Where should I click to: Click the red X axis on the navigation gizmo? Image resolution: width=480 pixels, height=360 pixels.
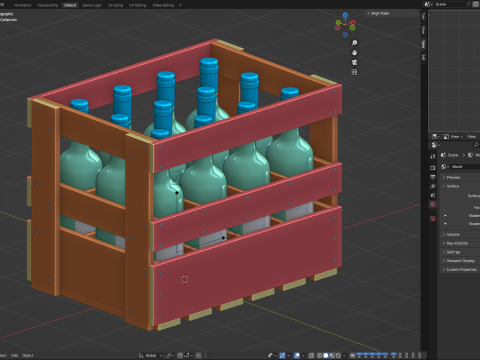click(353, 23)
